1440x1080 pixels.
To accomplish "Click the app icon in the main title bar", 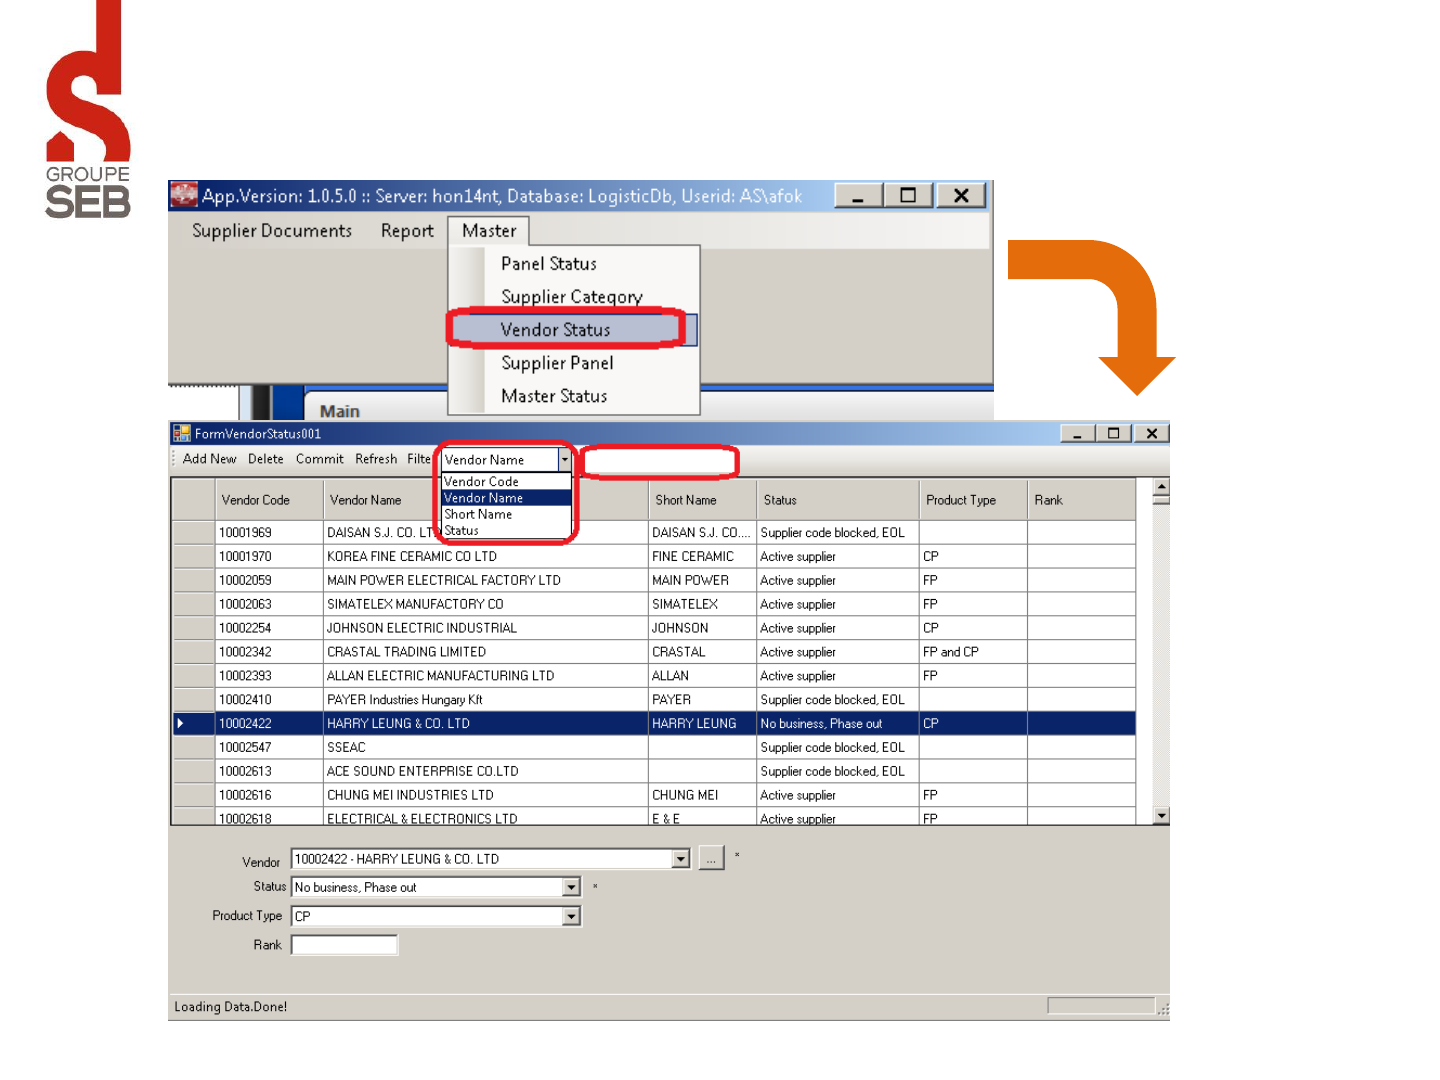I will pyautogui.click(x=184, y=195).
